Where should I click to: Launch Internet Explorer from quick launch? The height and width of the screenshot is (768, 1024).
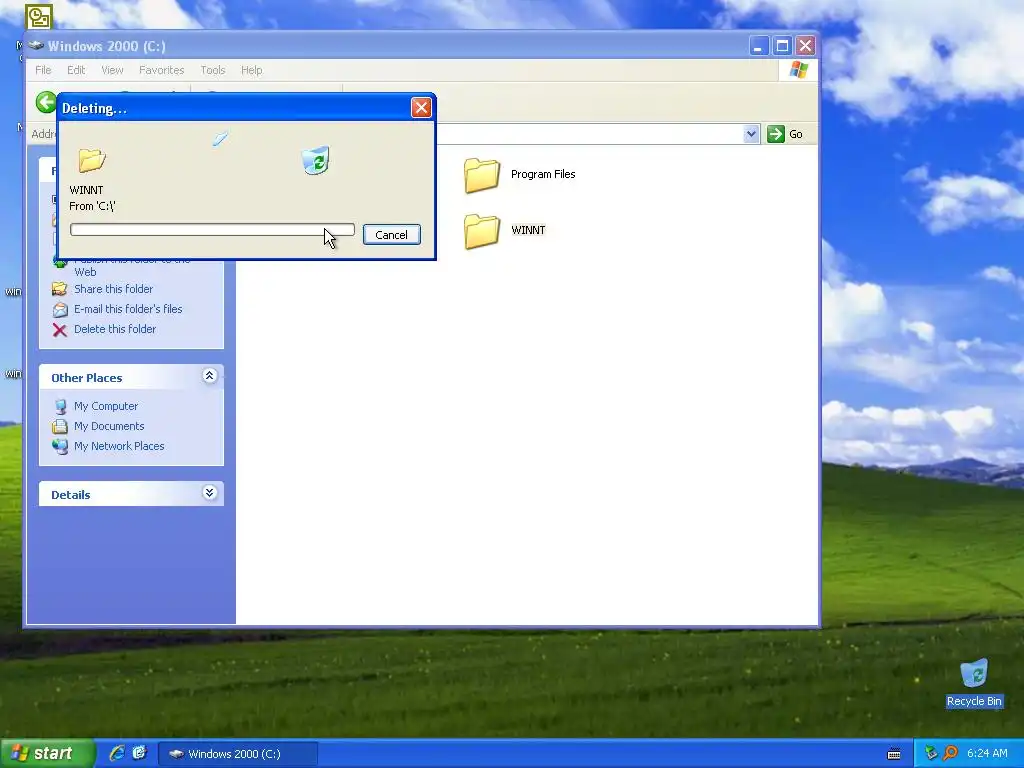pyautogui.click(x=116, y=754)
